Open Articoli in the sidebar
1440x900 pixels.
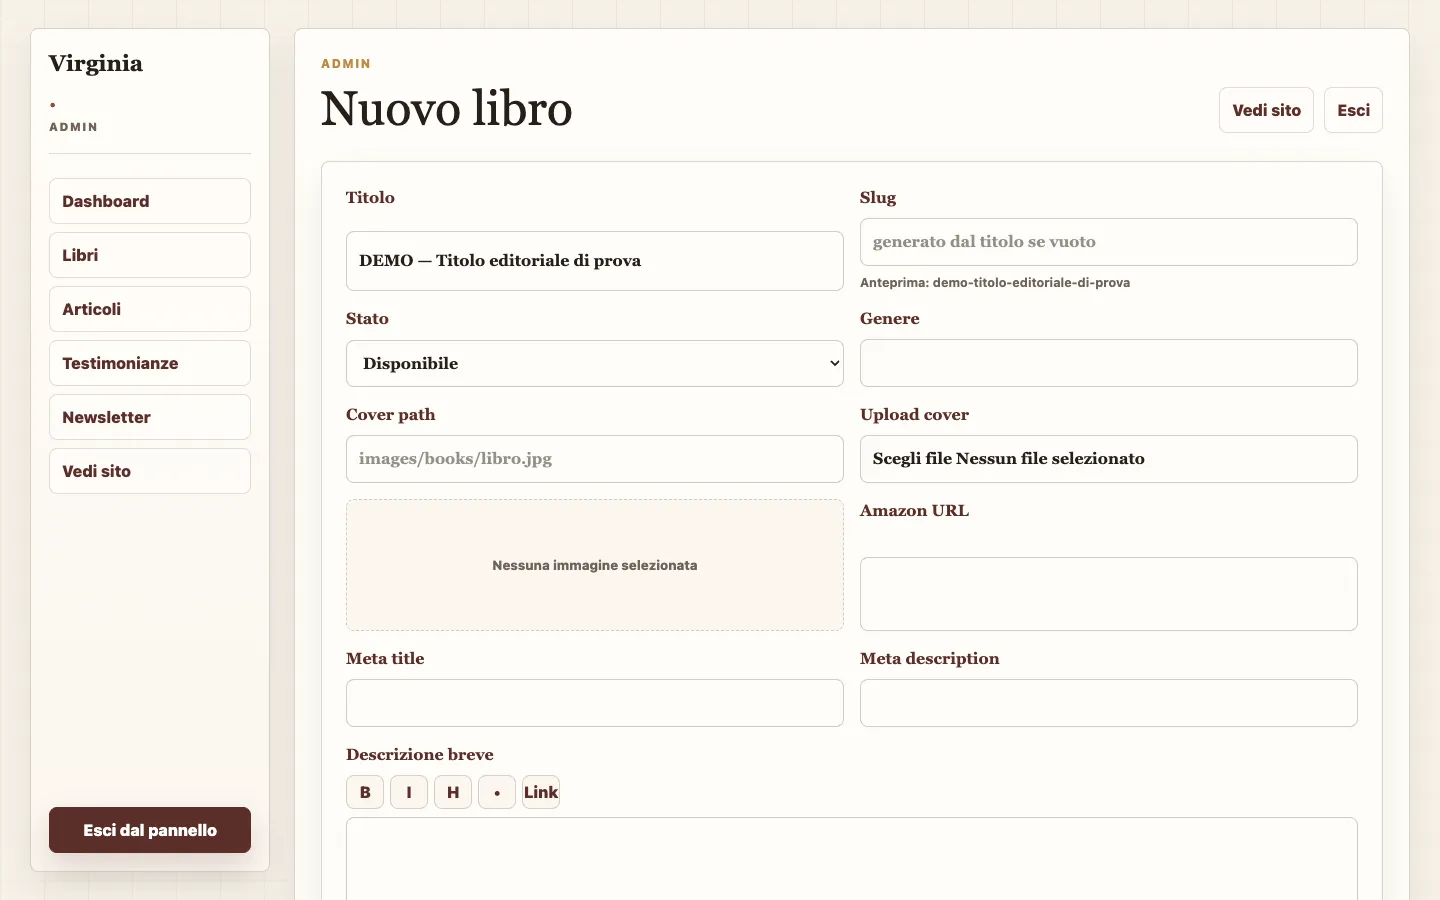click(x=150, y=309)
